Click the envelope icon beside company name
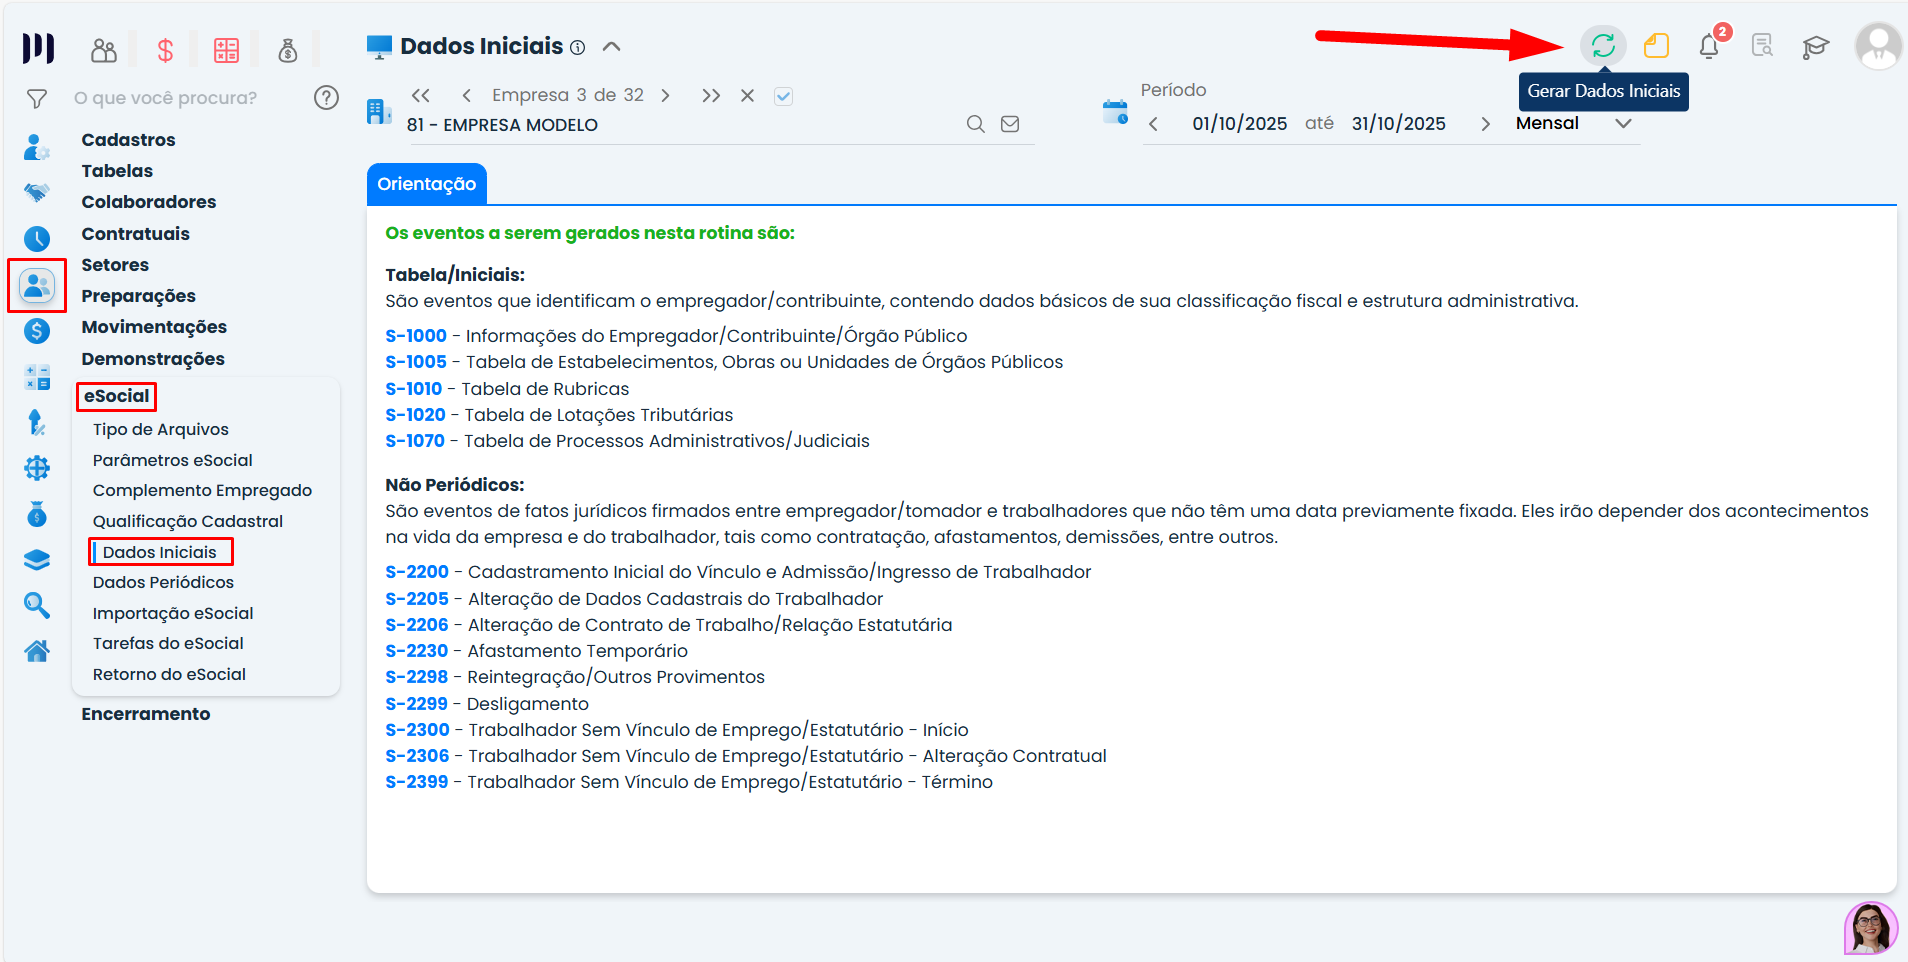 point(1010,124)
